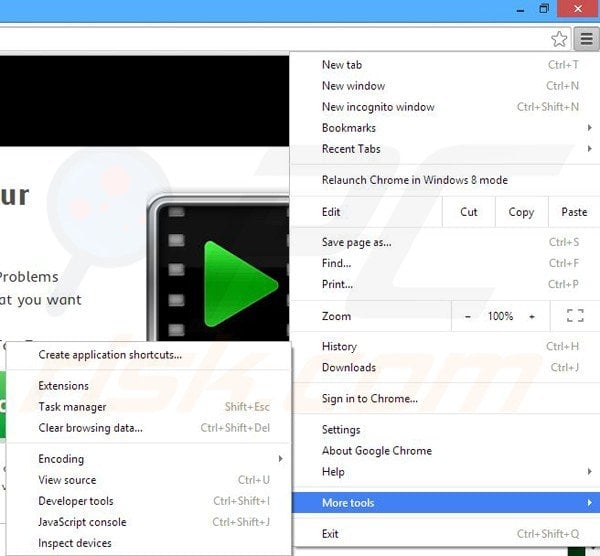This screenshot has width=600, height=556.
Task: Click the fullscreen zoom icon
Action: (575, 316)
